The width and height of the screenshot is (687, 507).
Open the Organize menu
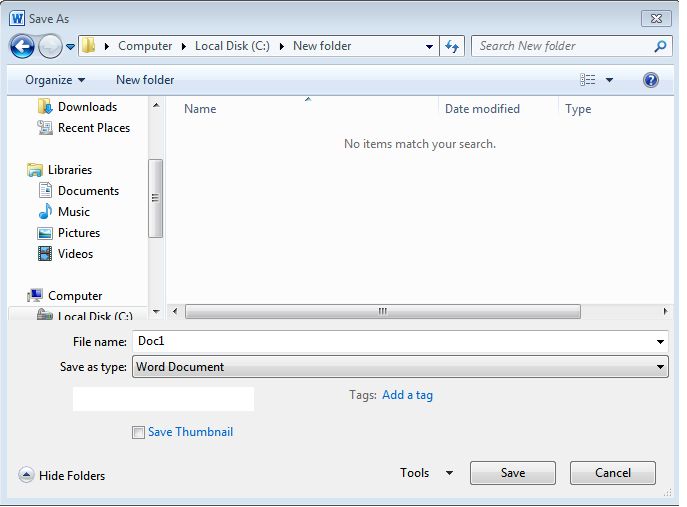click(55, 80)
